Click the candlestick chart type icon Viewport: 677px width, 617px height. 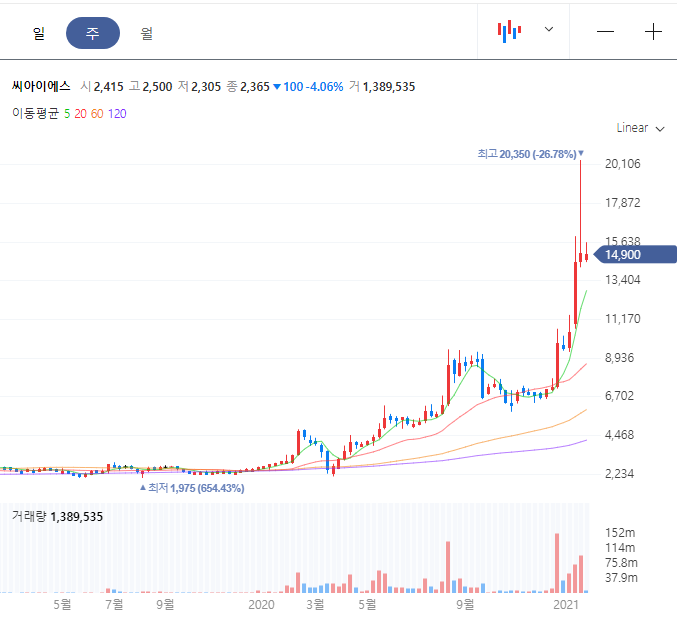pos(509,32)
